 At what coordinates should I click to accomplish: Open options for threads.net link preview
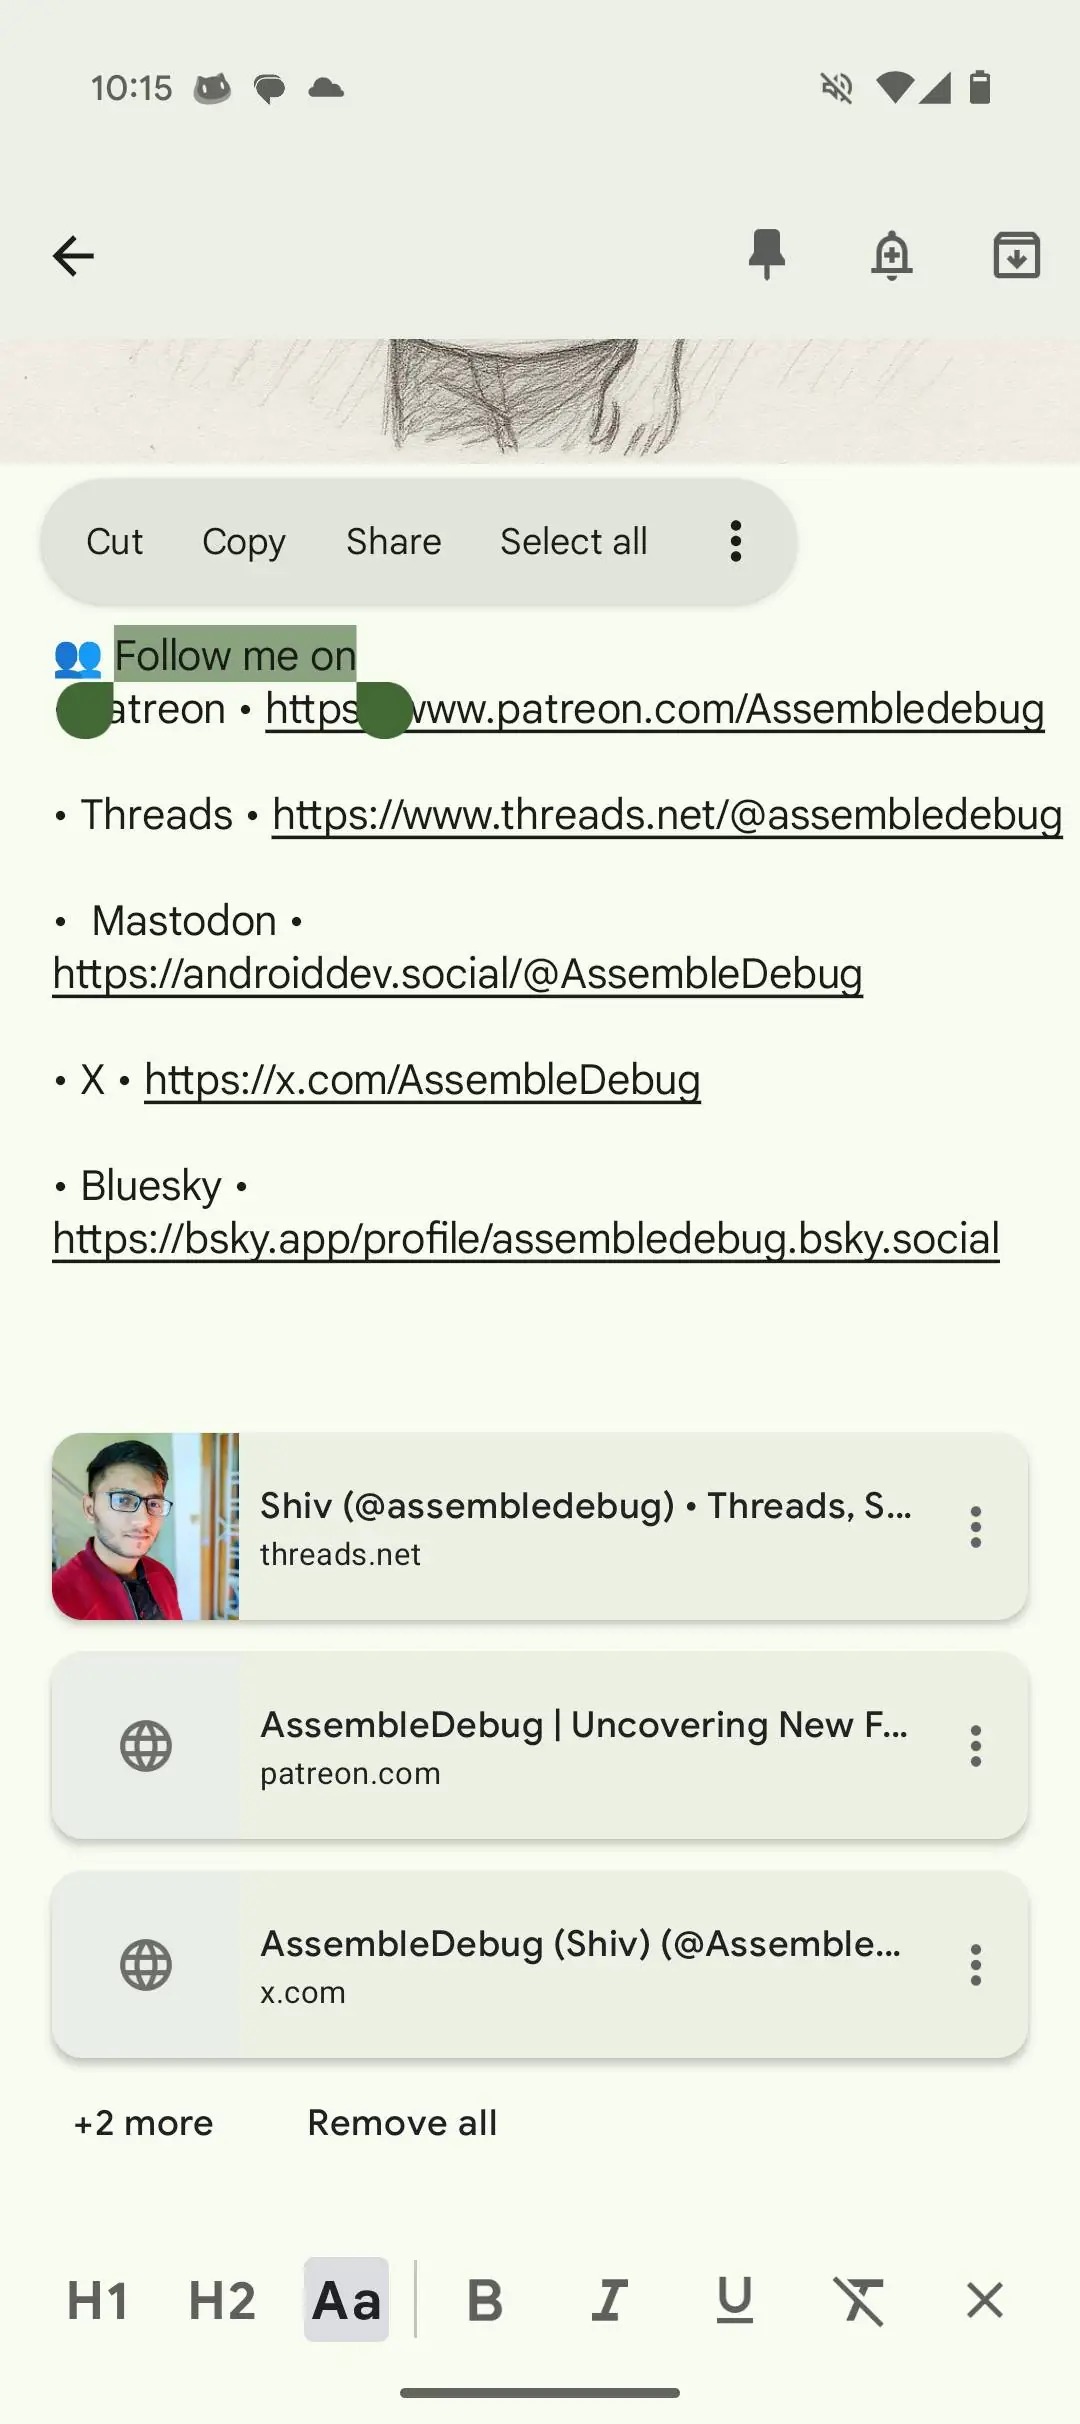[x=976, y=1527]
